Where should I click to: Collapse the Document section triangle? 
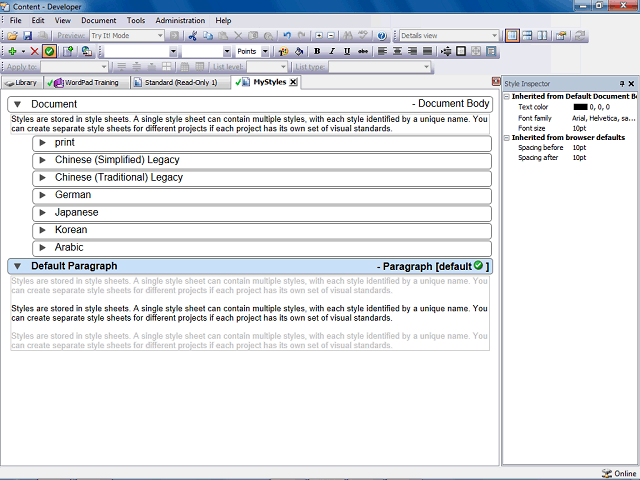18,104
